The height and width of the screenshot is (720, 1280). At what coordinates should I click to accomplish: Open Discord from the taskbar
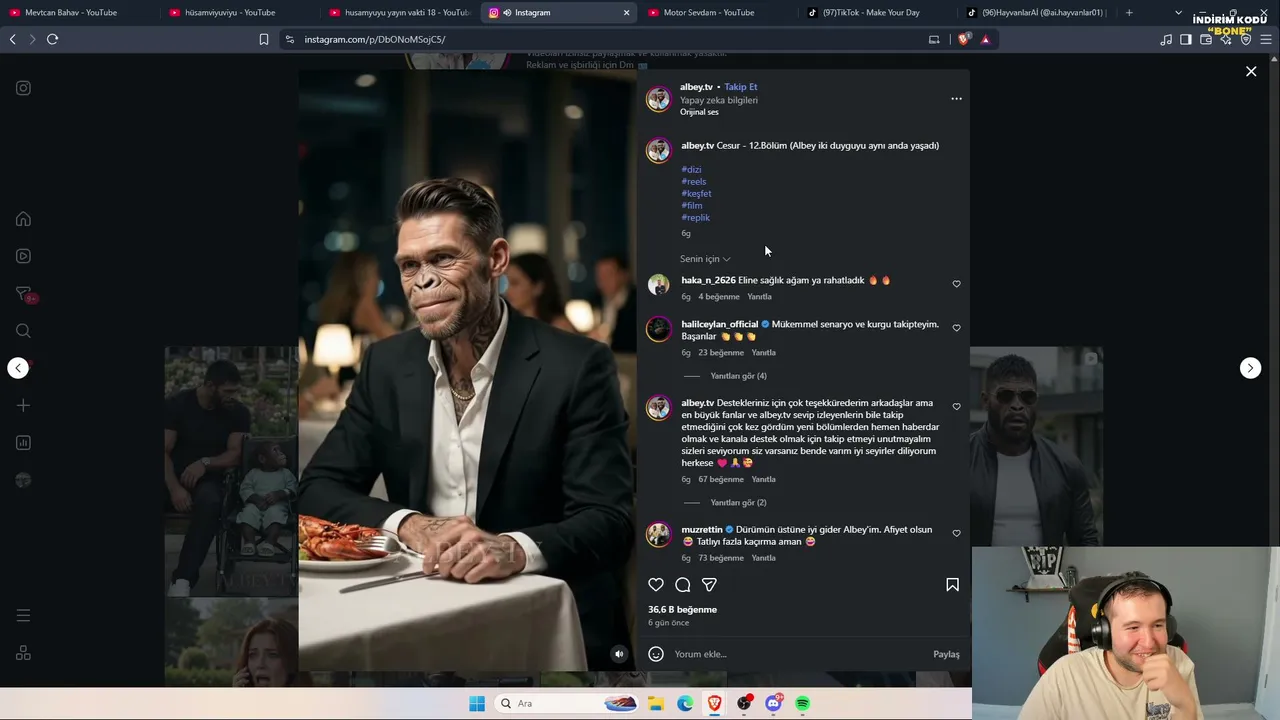pos(773,704)
